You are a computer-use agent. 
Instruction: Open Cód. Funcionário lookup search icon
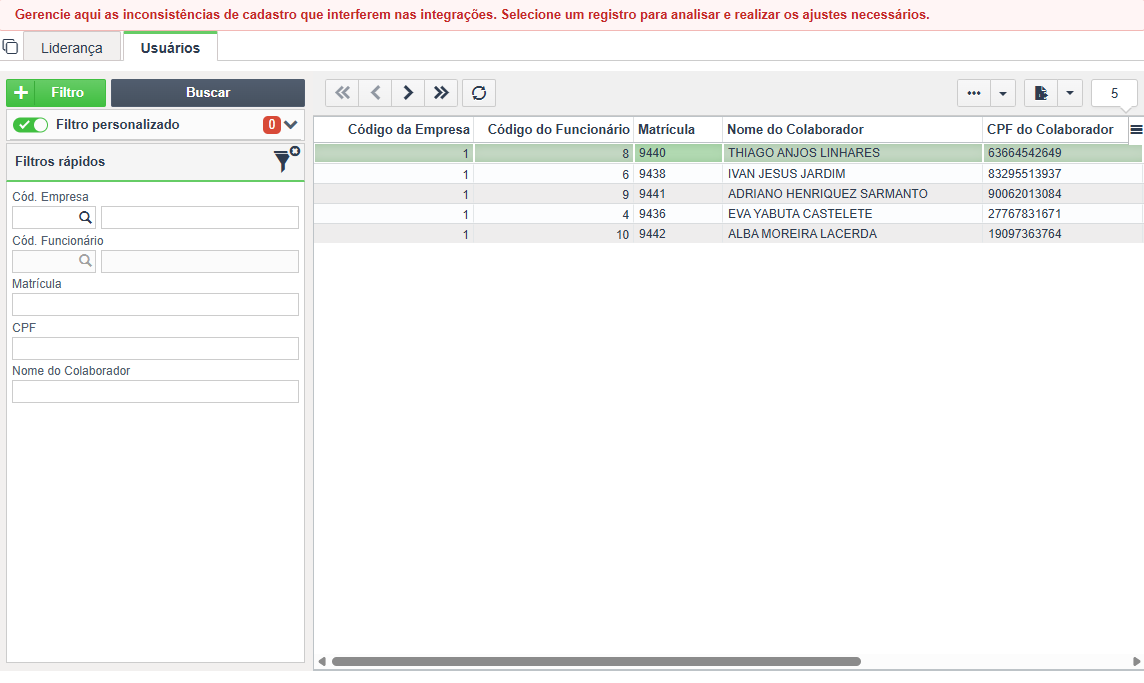pos(85,261)
